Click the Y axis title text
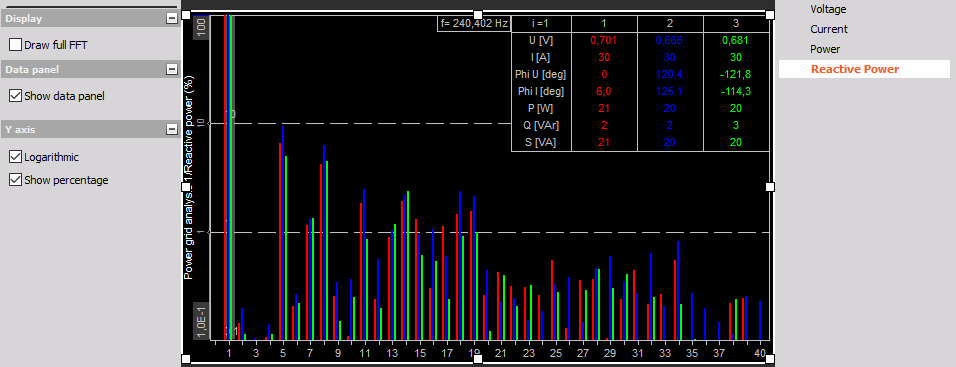This screenshot has width=956, height=367. (x=188, y=178)
